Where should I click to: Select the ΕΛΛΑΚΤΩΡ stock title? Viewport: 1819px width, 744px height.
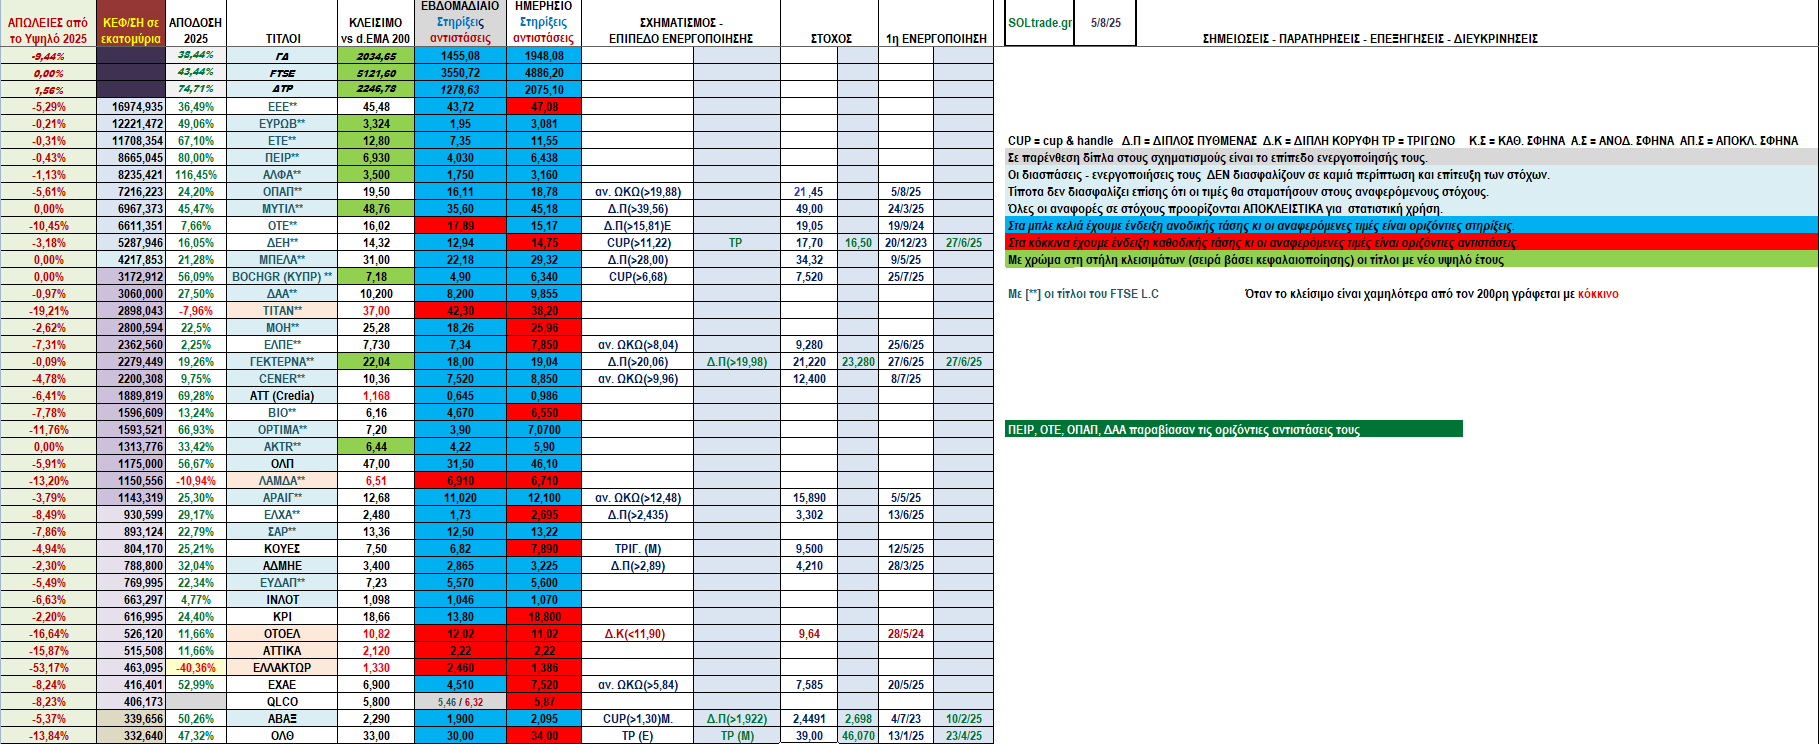pos(283,668)
